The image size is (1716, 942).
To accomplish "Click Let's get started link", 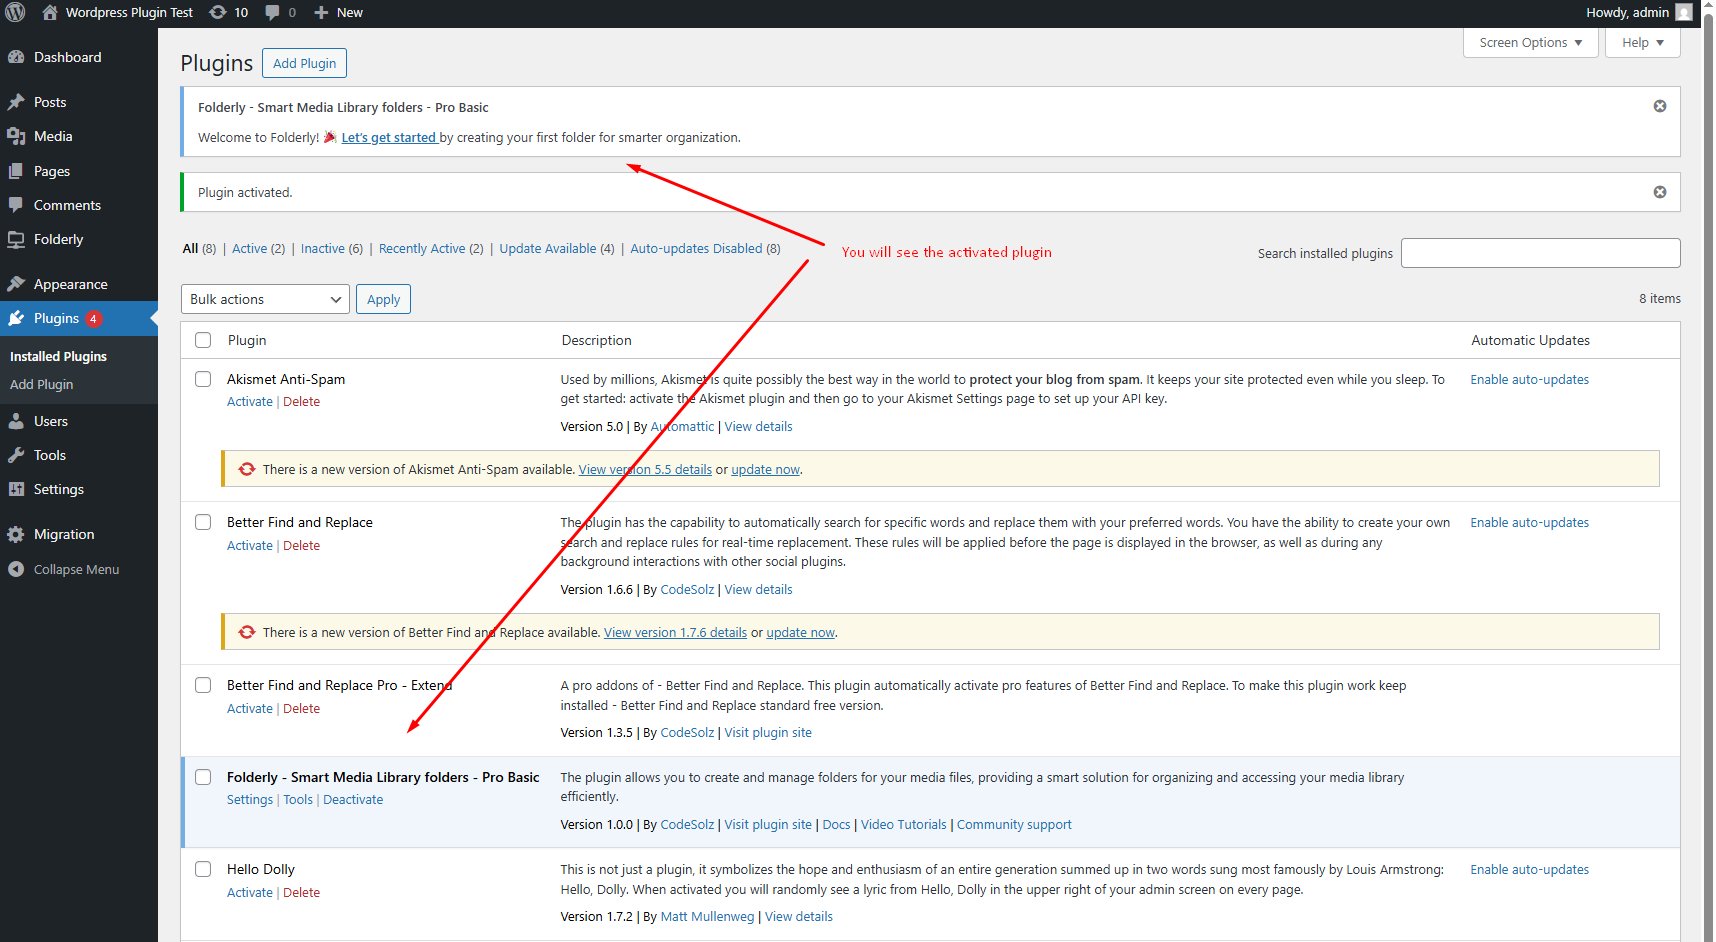I will (x=389, y=137).
